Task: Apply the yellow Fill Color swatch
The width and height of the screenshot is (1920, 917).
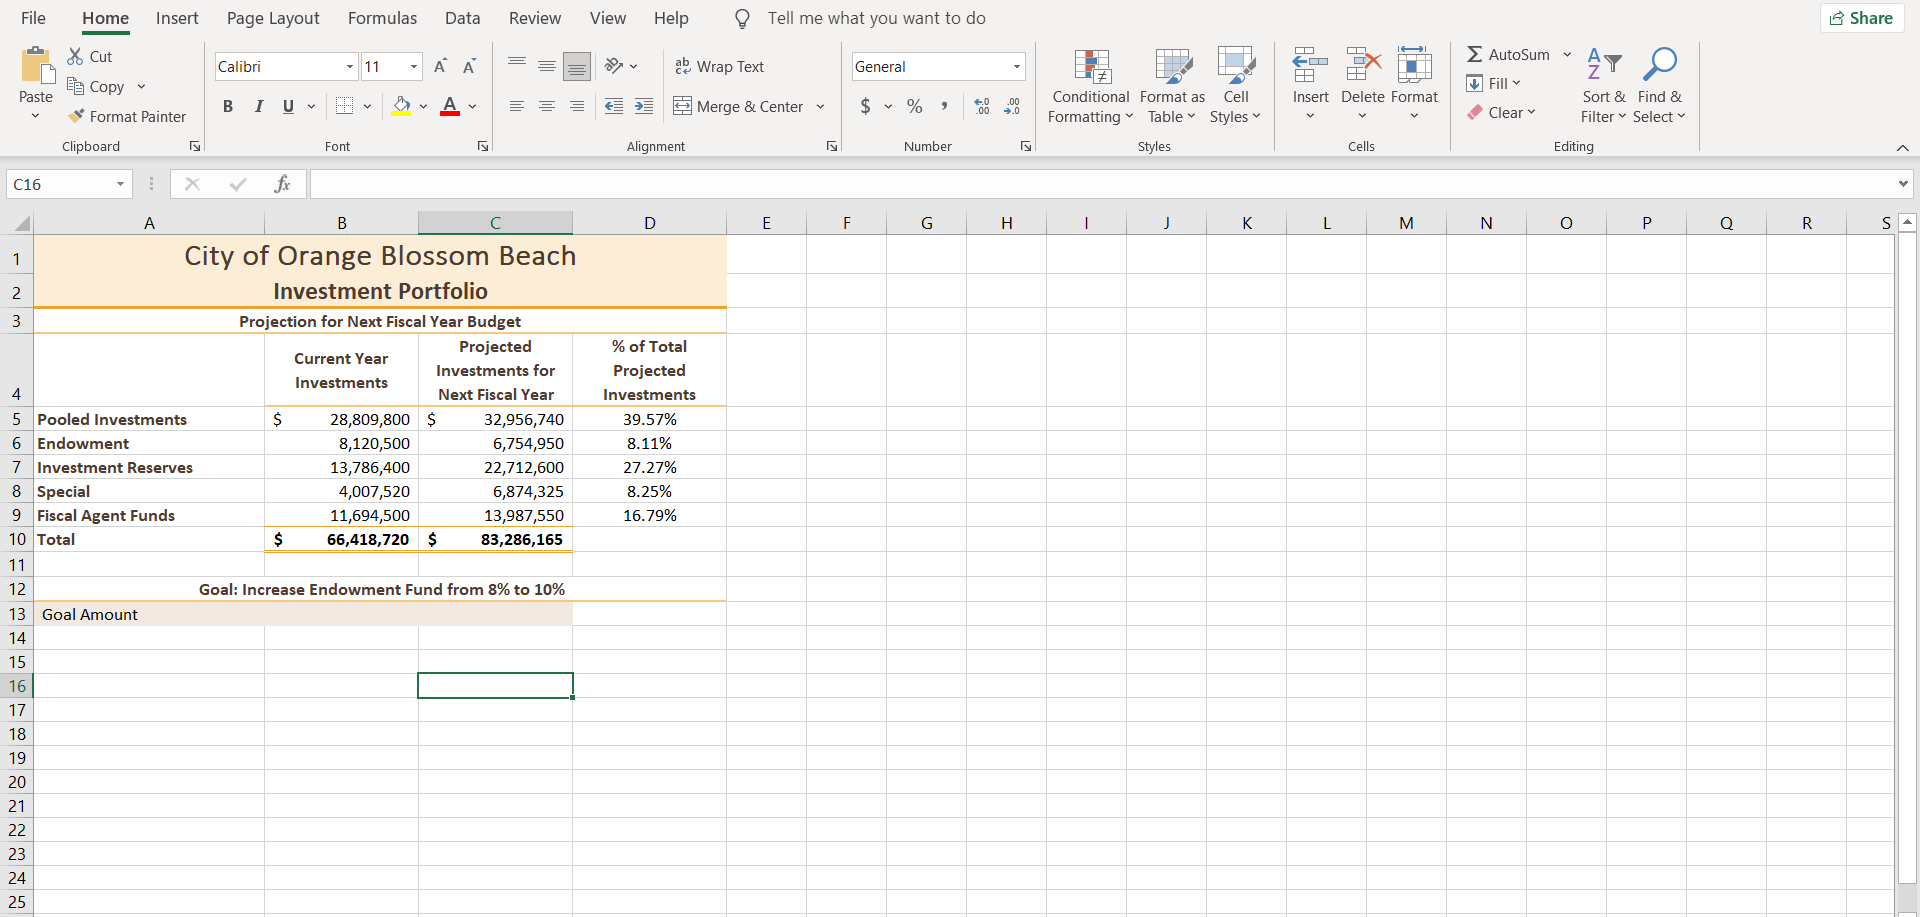Action: point(401,106)
